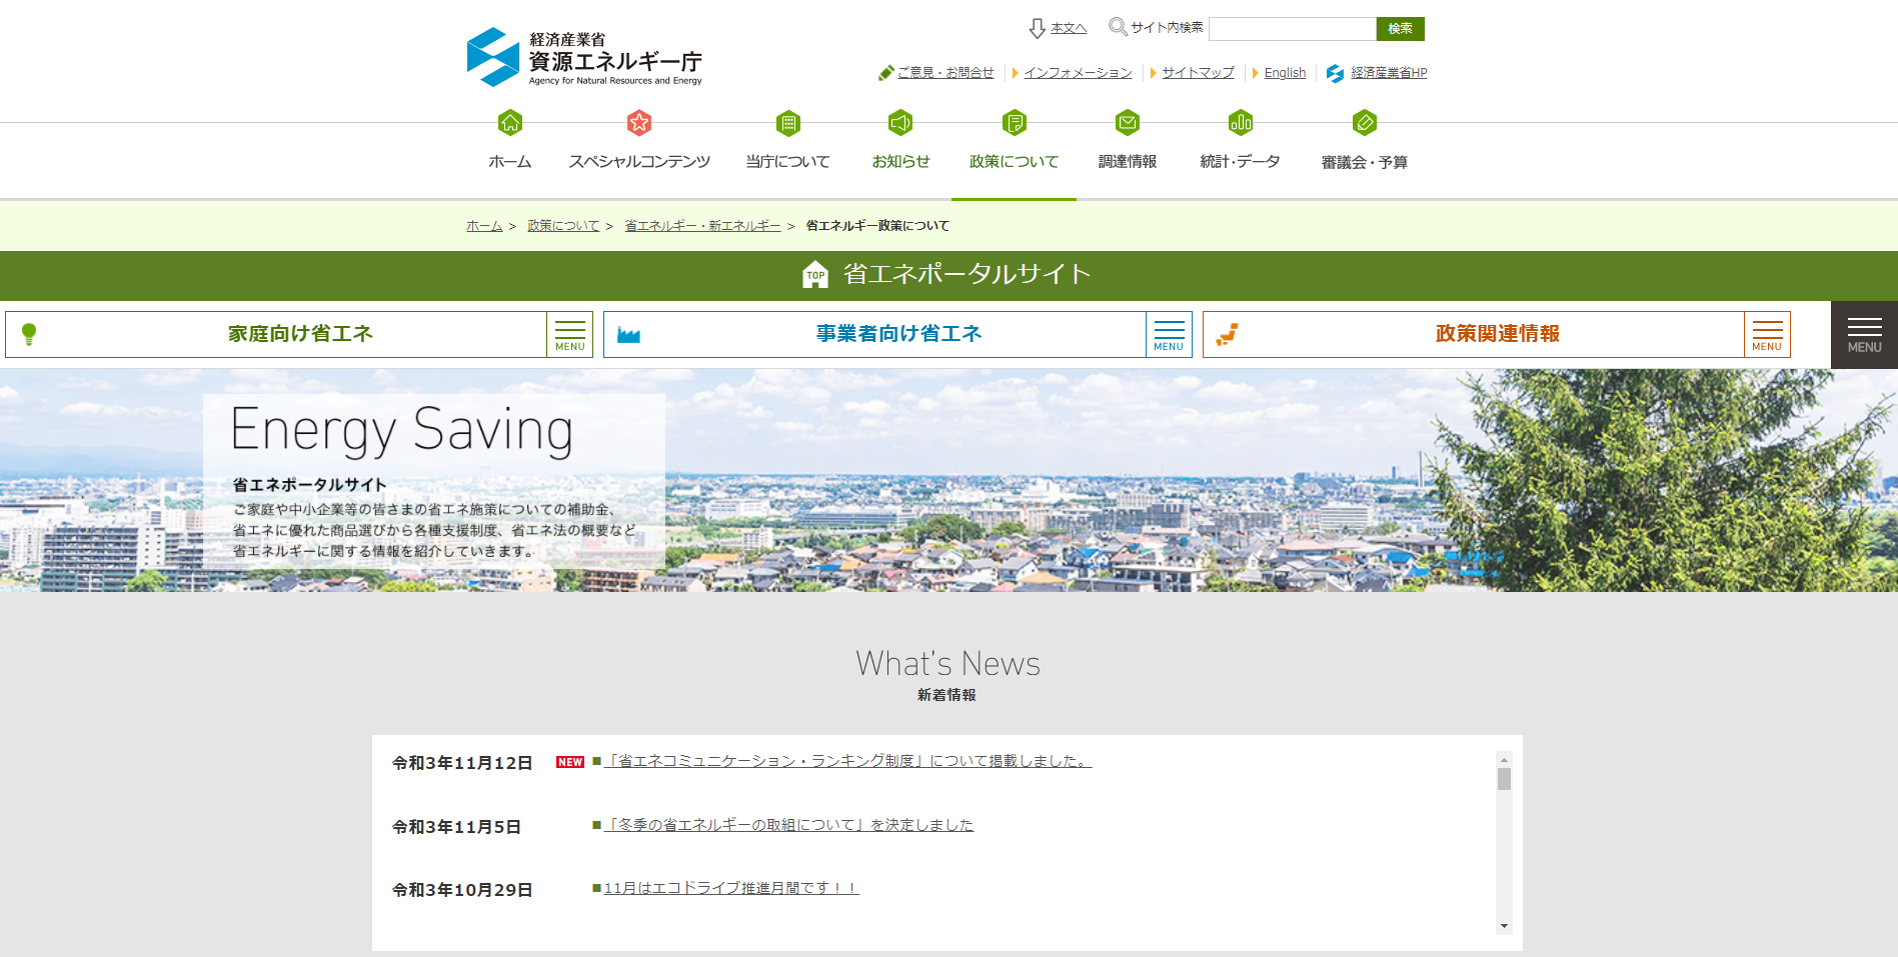Open the 当庁について navigation item
This screenshot has width=1898, height=957.
tap(788, 162)
